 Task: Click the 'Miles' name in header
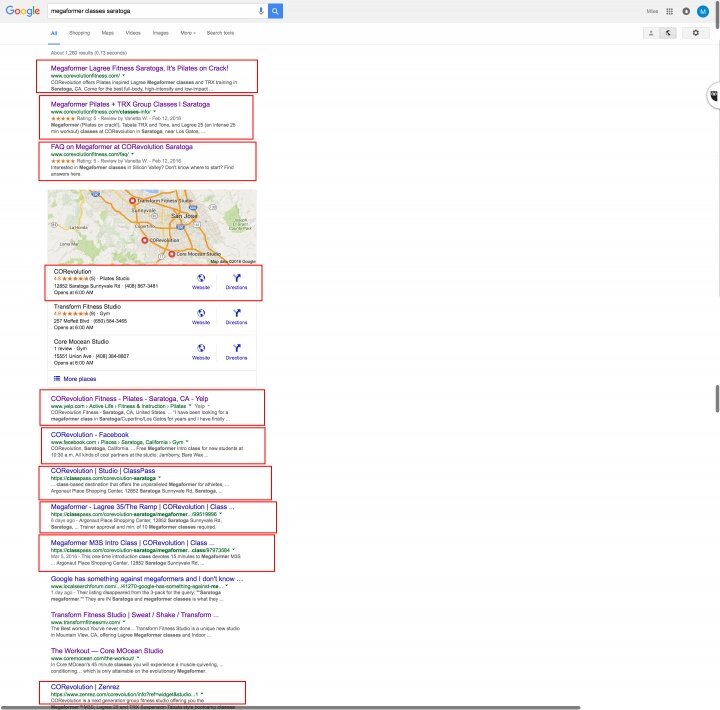click(652, 11)
